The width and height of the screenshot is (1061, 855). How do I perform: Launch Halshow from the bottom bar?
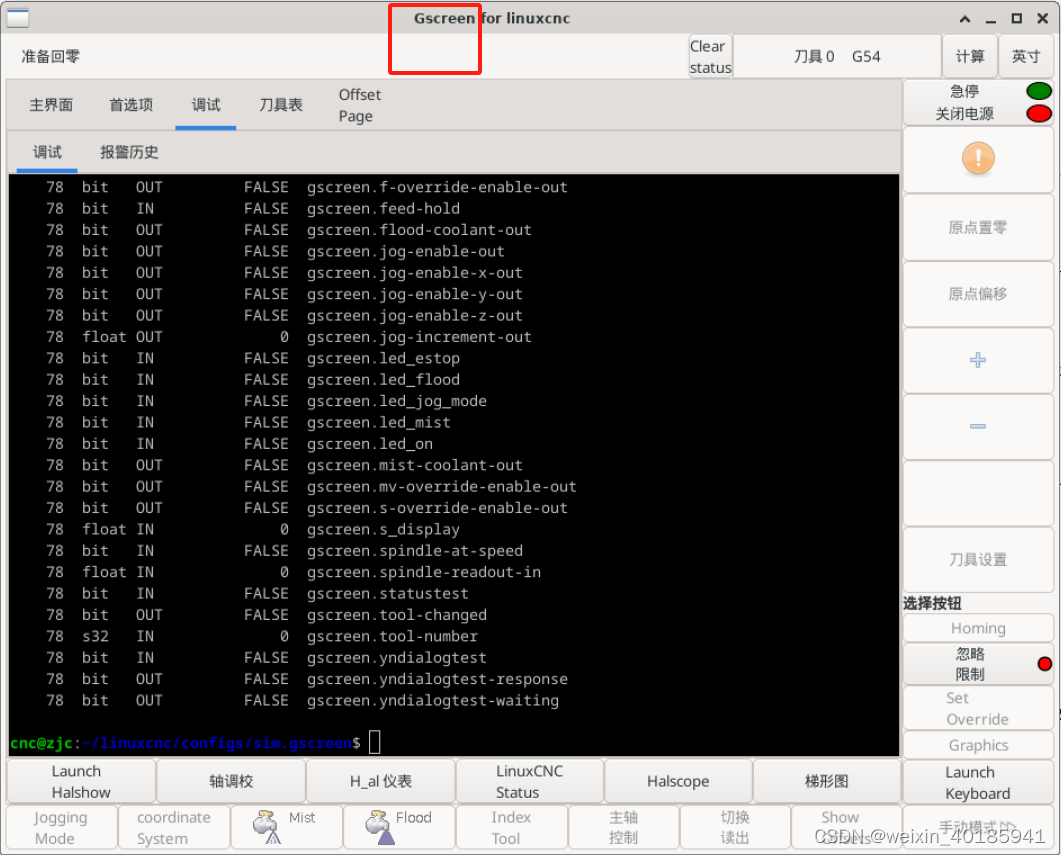click(x=80, y=781)
